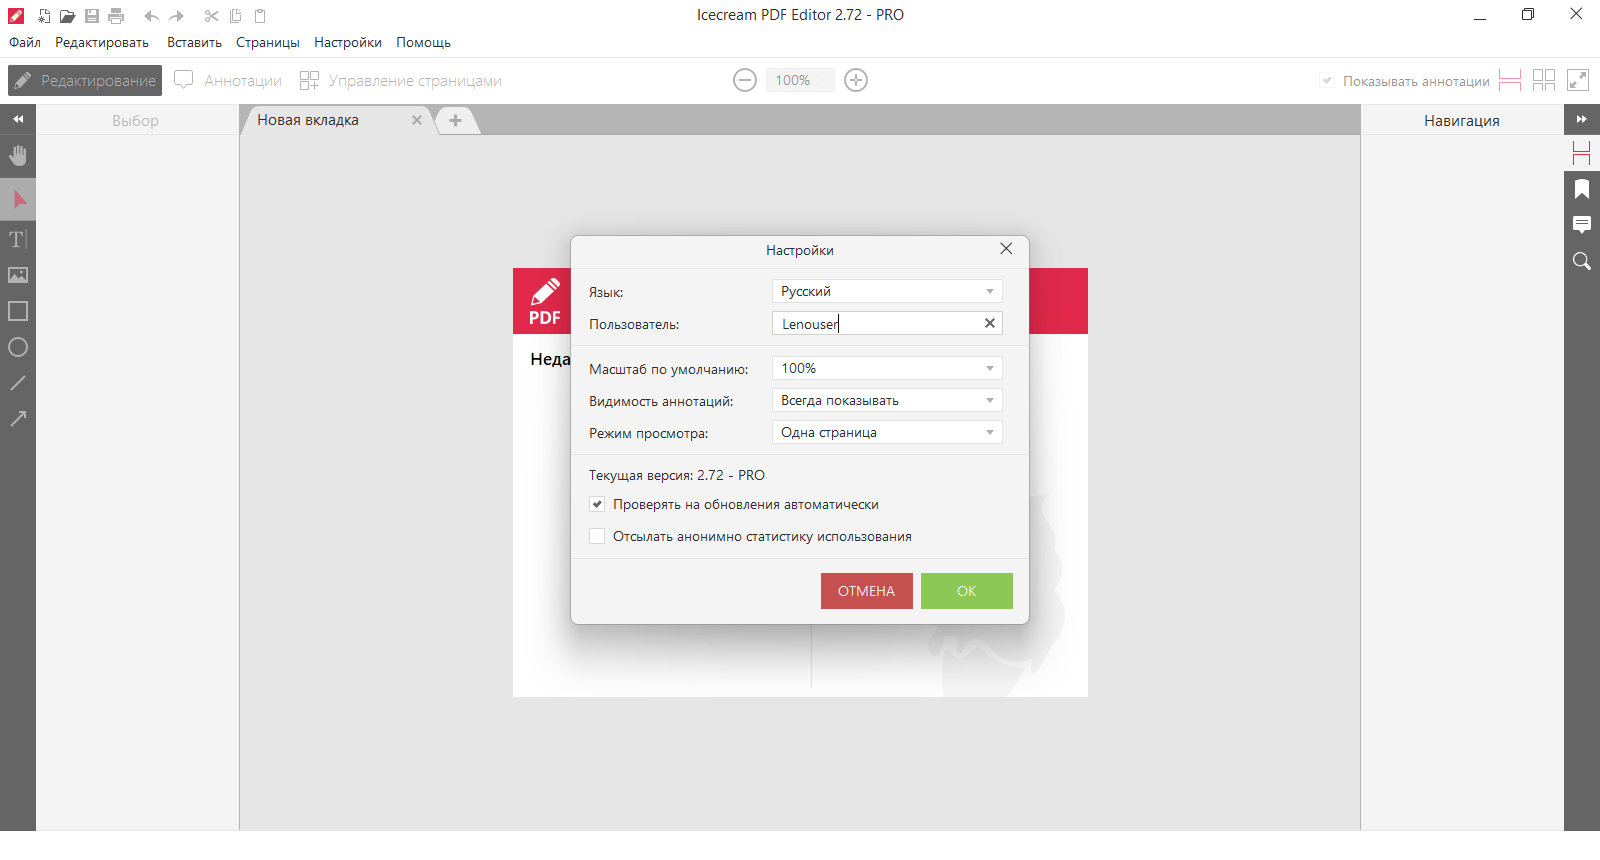Switch to single page view icon in toolbar

[1510, 80]
